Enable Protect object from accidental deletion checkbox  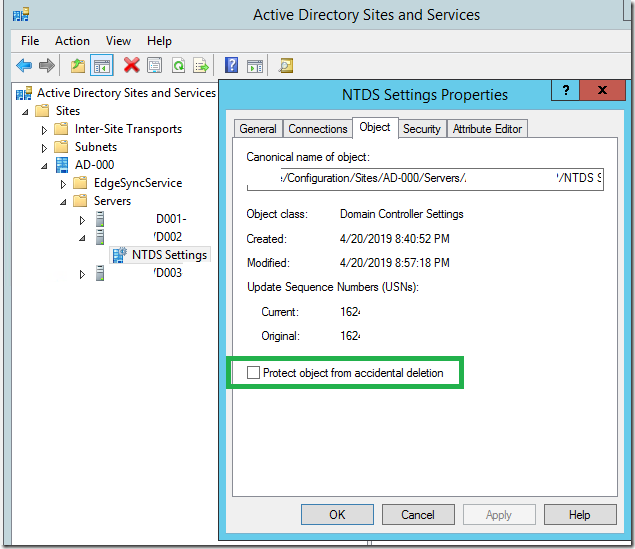click(x=253, y=372)
